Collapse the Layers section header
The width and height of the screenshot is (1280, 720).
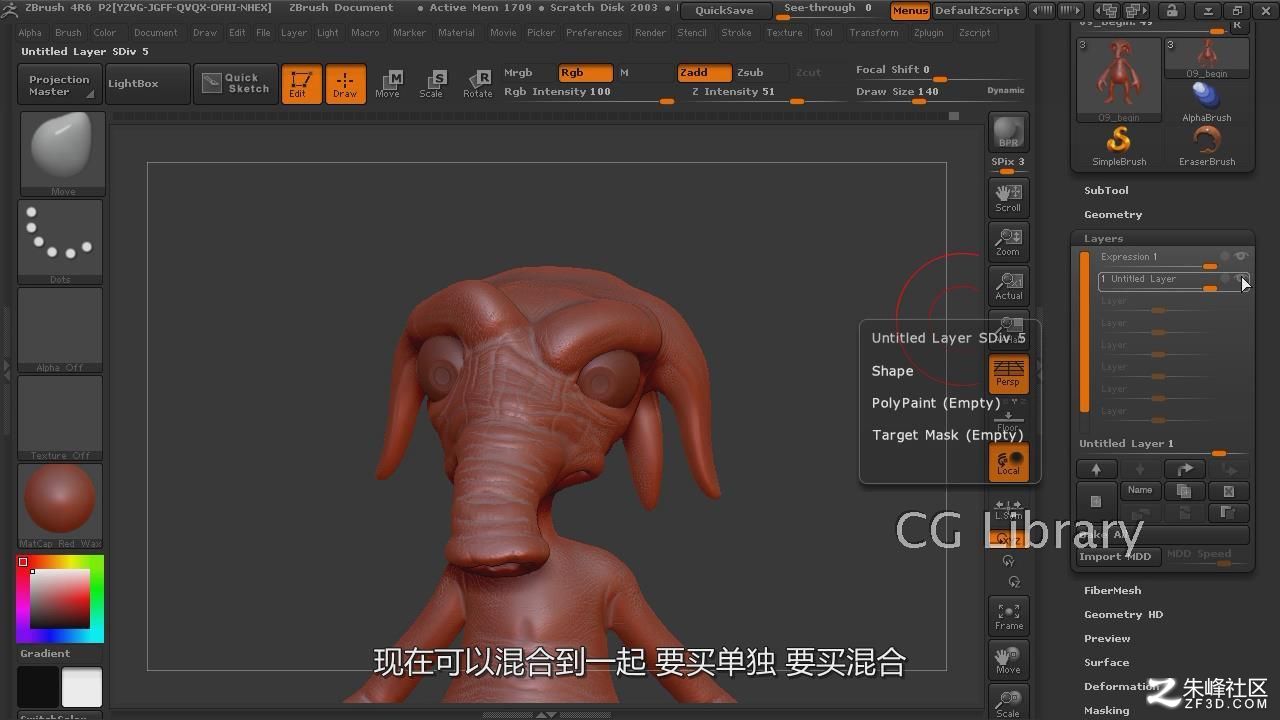[x=1104, y=238]
